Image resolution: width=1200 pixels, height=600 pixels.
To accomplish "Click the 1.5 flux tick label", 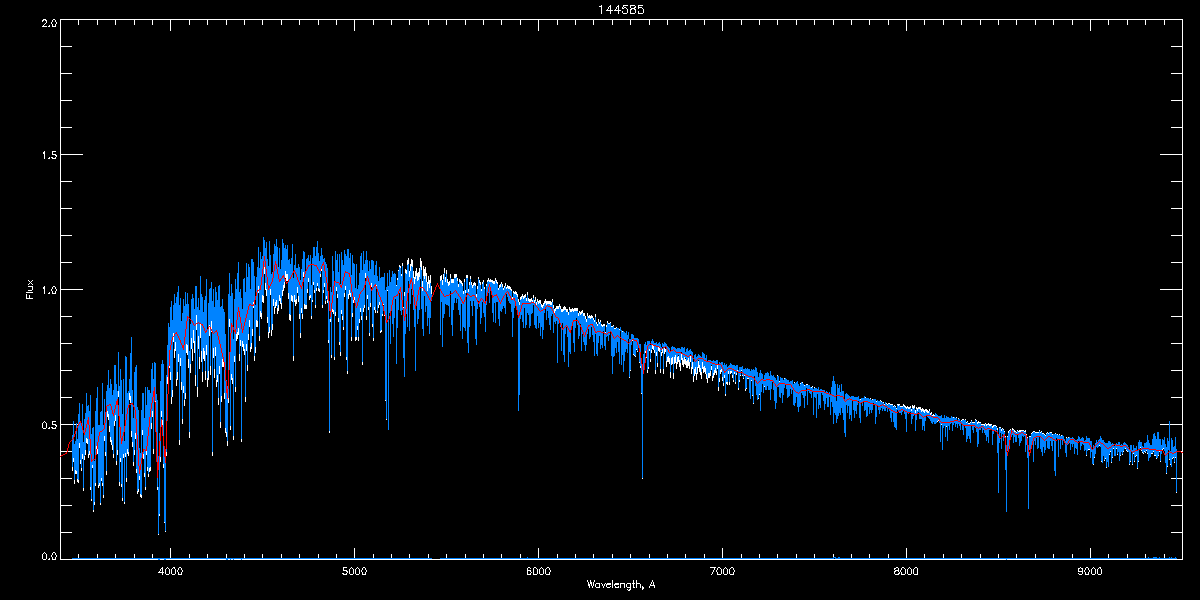I will (48, 156).
